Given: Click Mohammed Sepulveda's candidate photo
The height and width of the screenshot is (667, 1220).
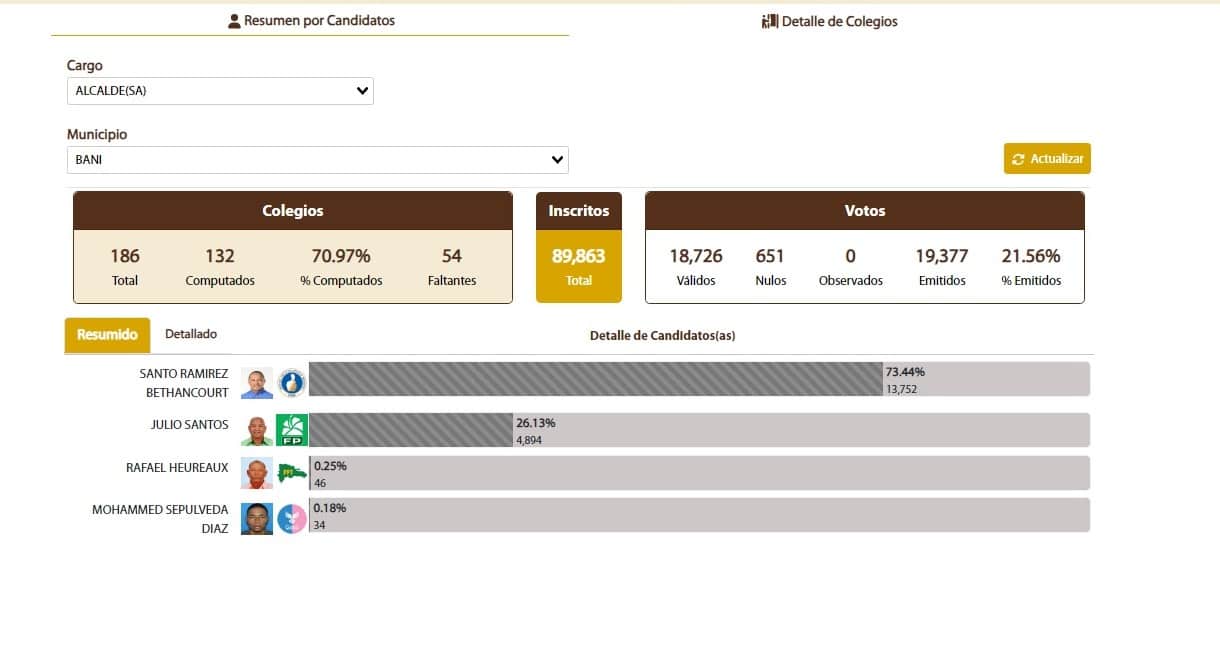Looking at the screenshot, I should tap(257, 517).
